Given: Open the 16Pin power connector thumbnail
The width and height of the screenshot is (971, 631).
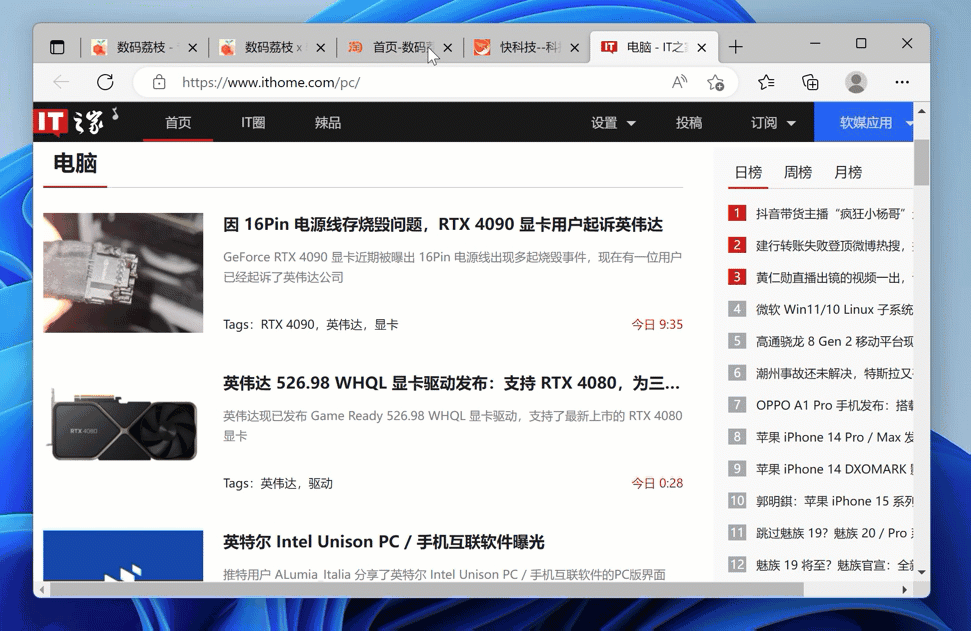Looking at the screenshot, I should click(x=123, y=272).
